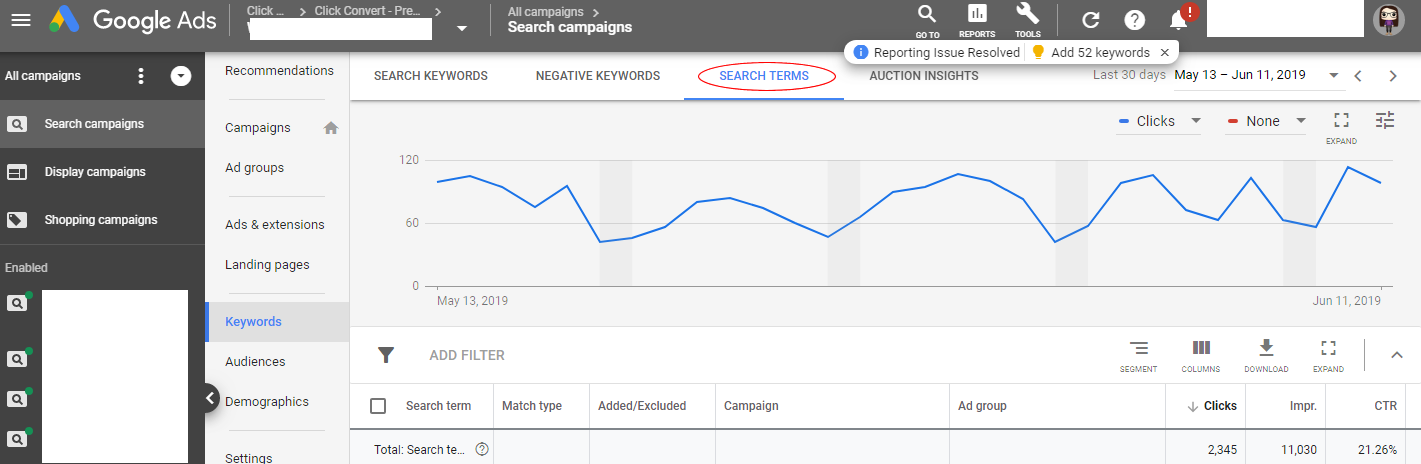Screen dimensions: 1421x464
Task: Sort by Added/Excluded column
Action: (x=642, y=406)
